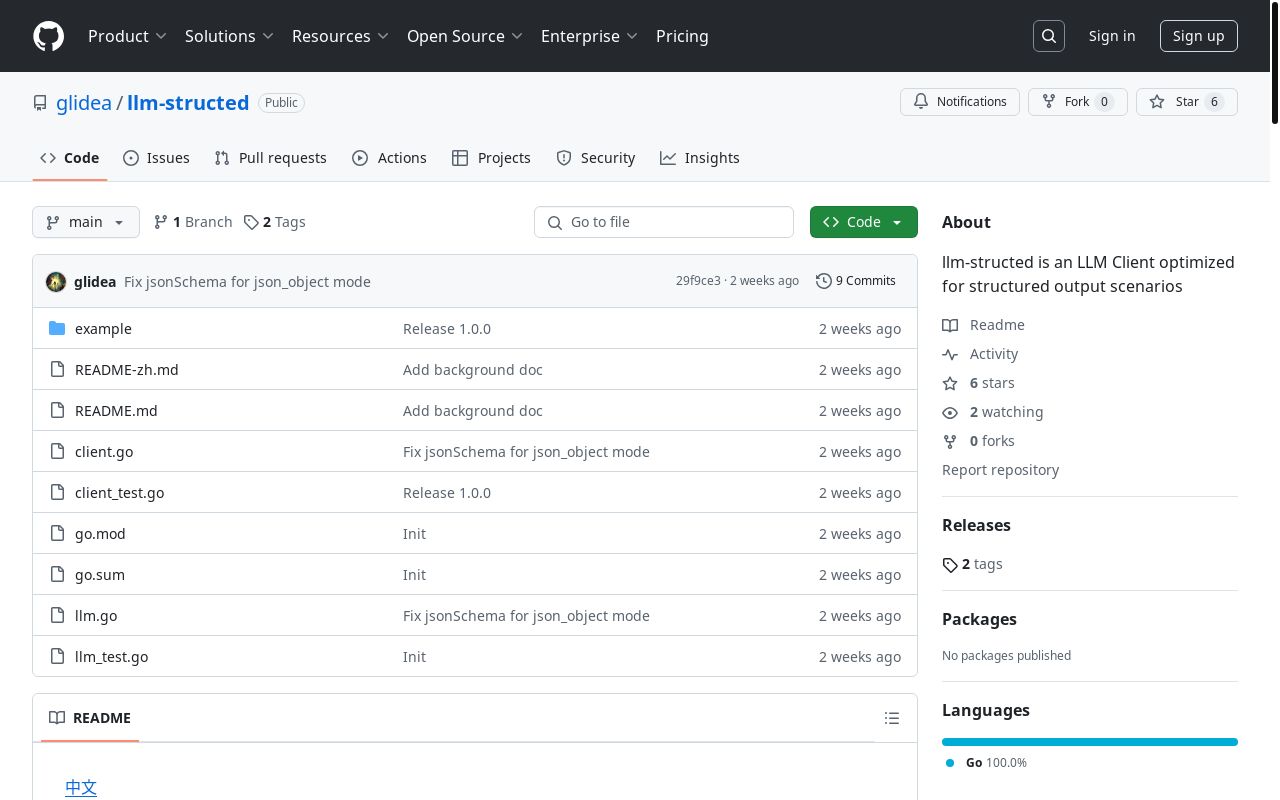Viewport: 1280px width, 800px height.
Task: Click the Go language color bar
Action: point(1089,742)
